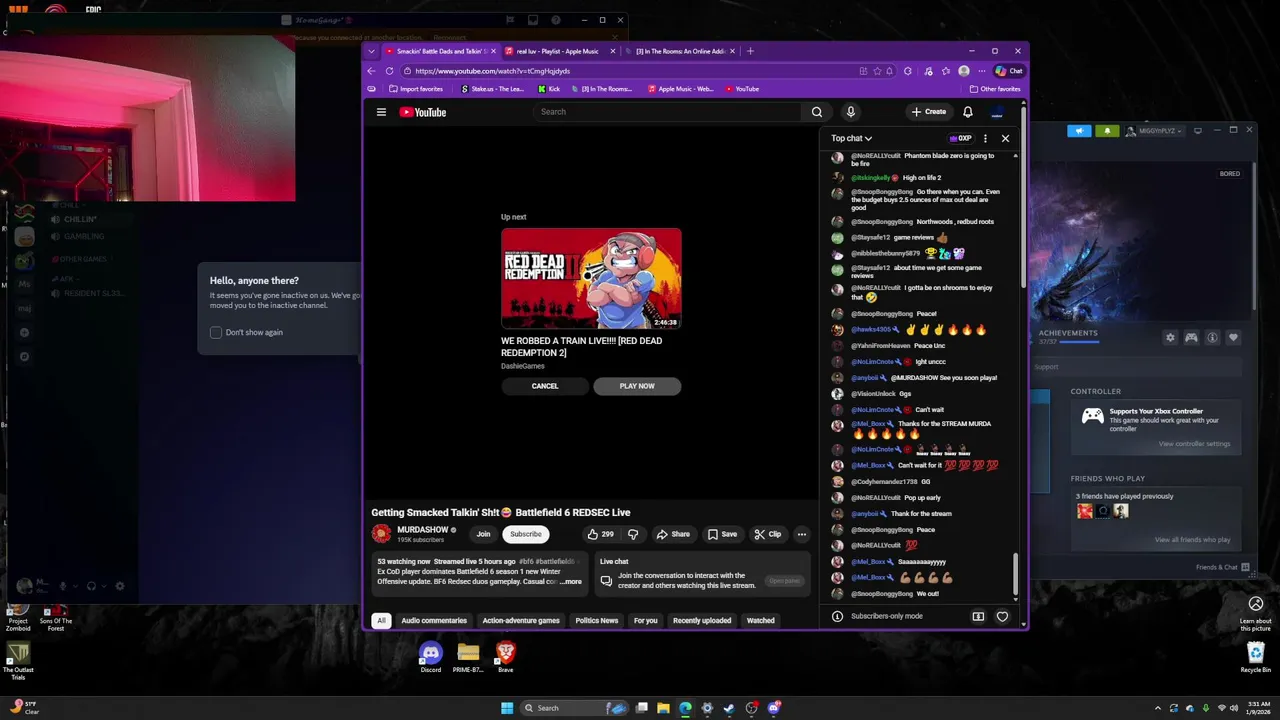Click View all friends who play
Image resolution: width=1280 pixels, height=720 pixels.
click(x=1192, y=540)
